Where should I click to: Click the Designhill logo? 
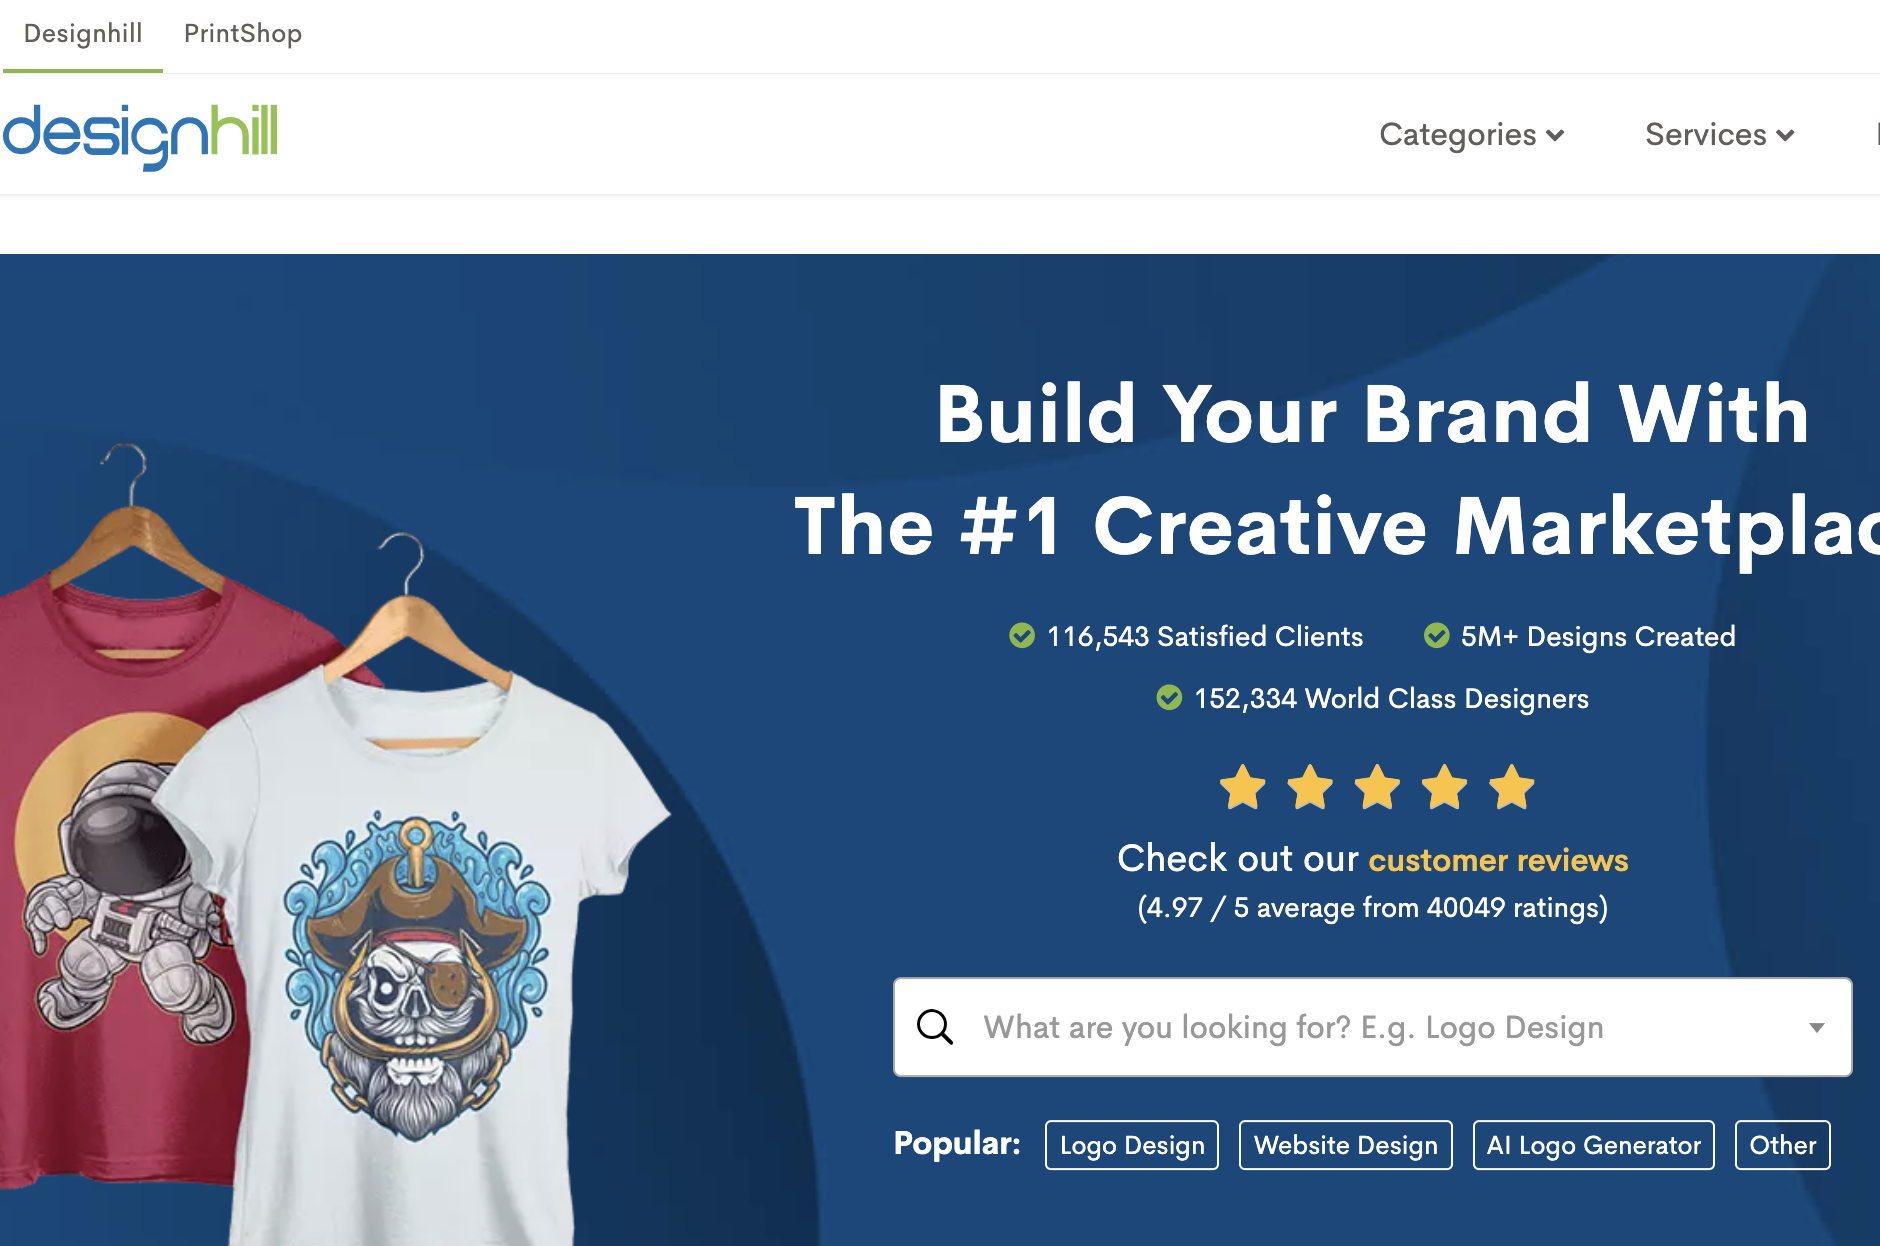click(x=140, y=135)
